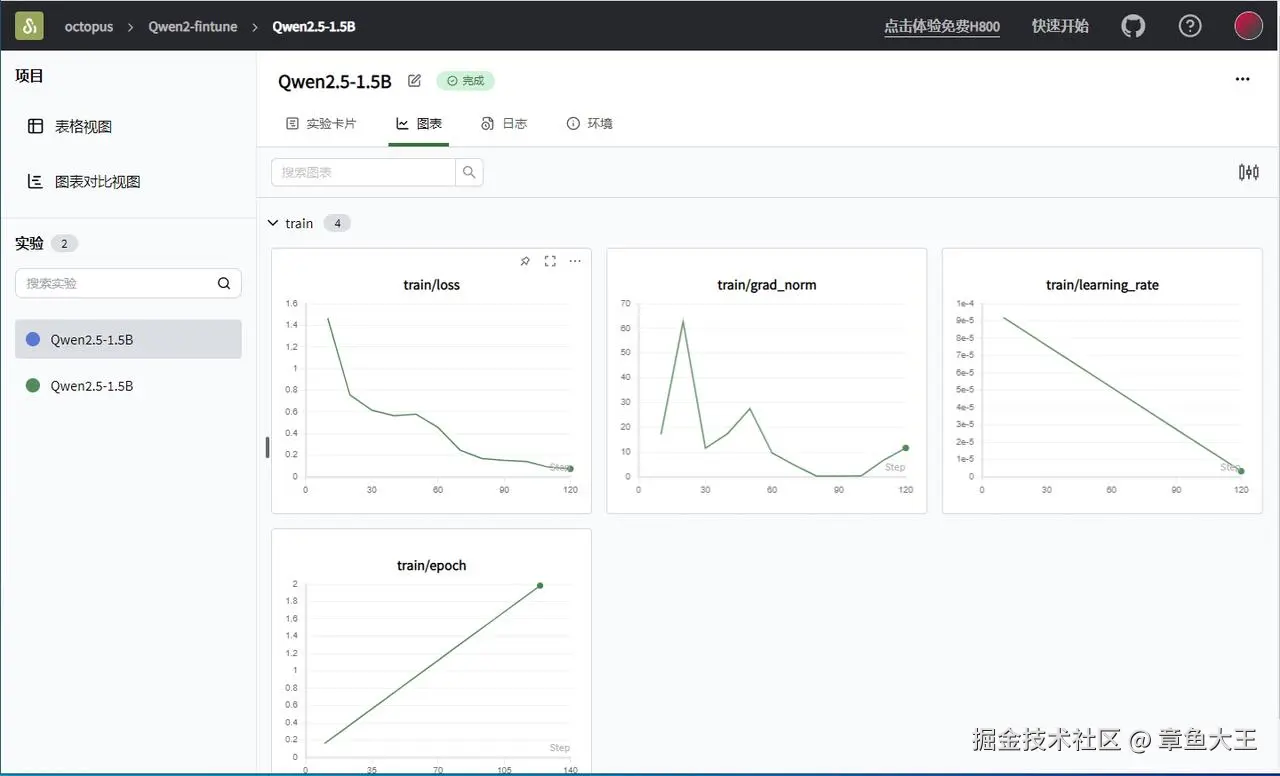Click the Qwen2.5-1.5B breadcrumb
Screen dimensions: 1280x776
(x=314, y=27)
